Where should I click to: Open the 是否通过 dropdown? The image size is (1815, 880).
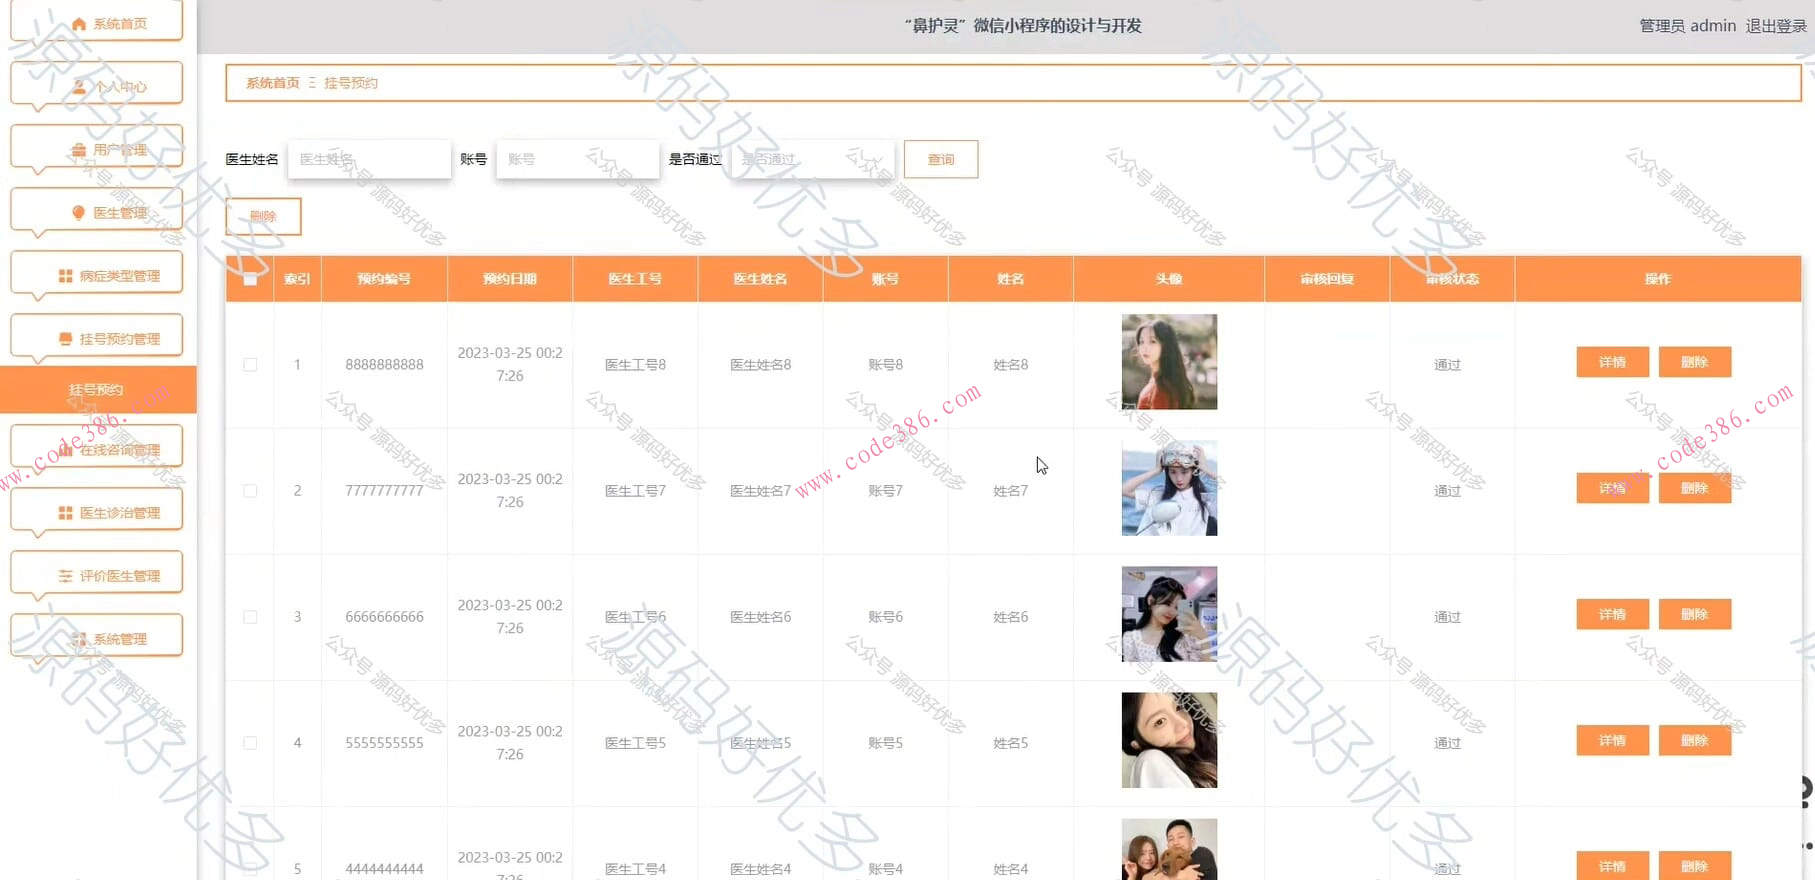[812, 159]
